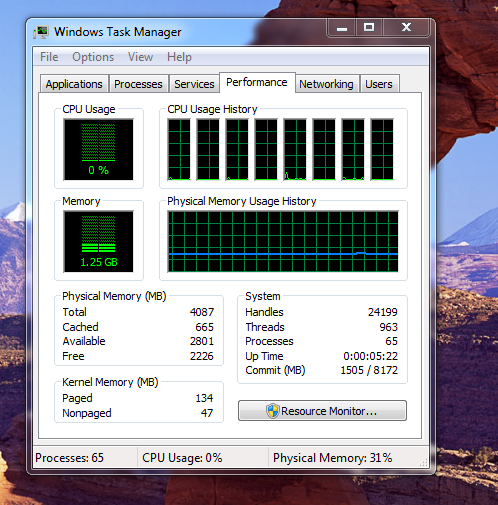Screen dimensions: 498x505
Task: Click the Handles value 24199
Action: pyautogui.click(x=383, y=312)
